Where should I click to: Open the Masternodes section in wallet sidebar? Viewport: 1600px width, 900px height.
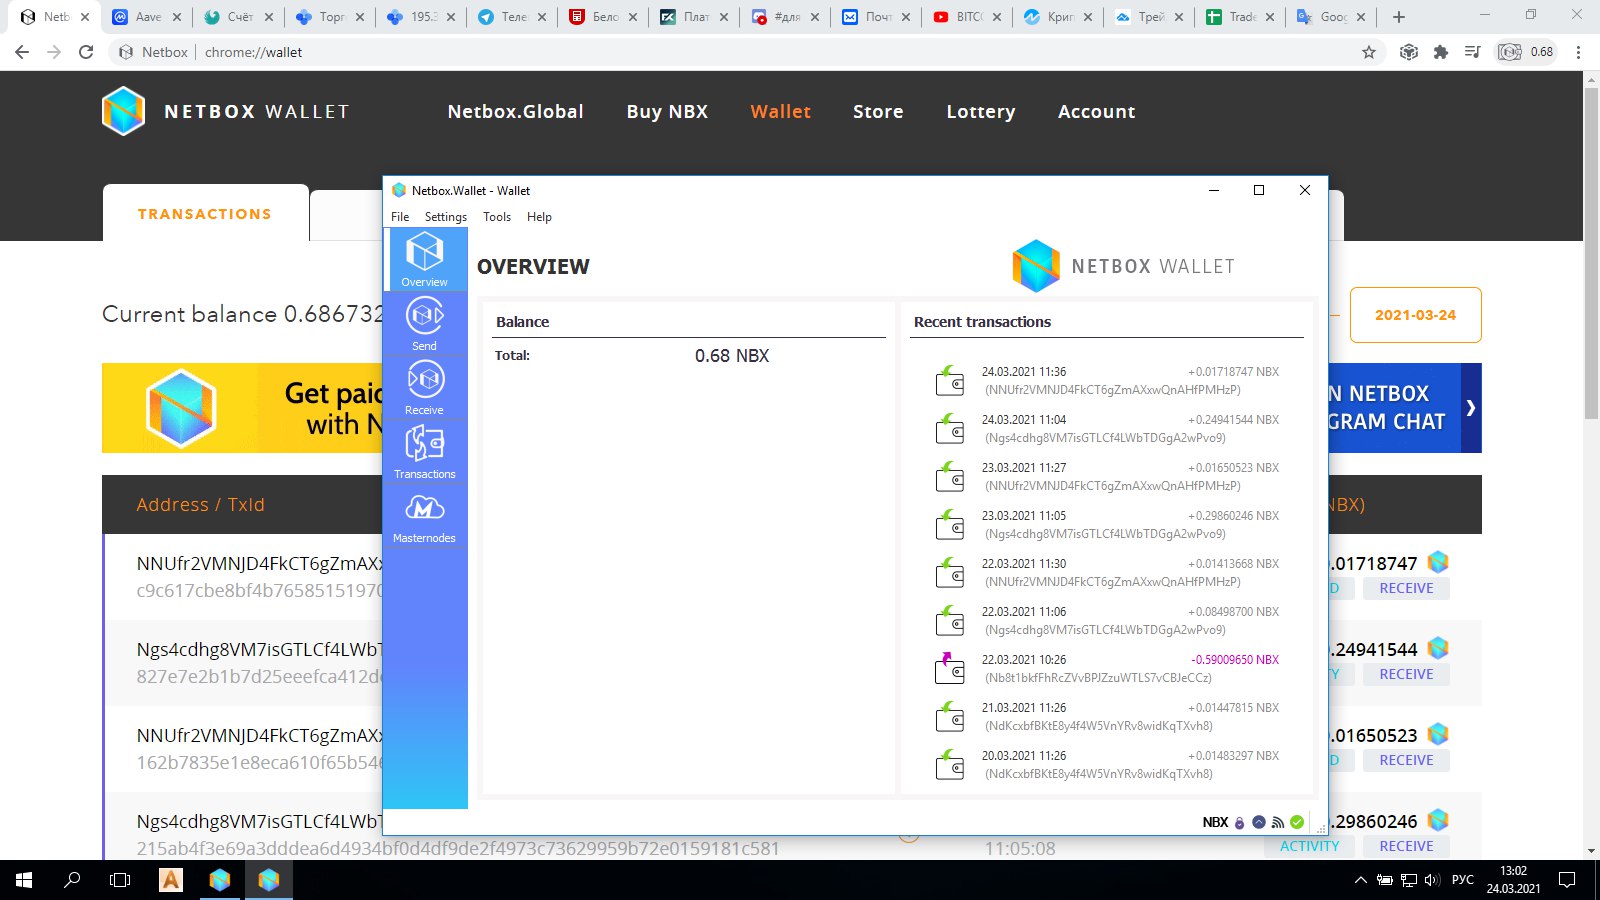click(x=424, y=516)
